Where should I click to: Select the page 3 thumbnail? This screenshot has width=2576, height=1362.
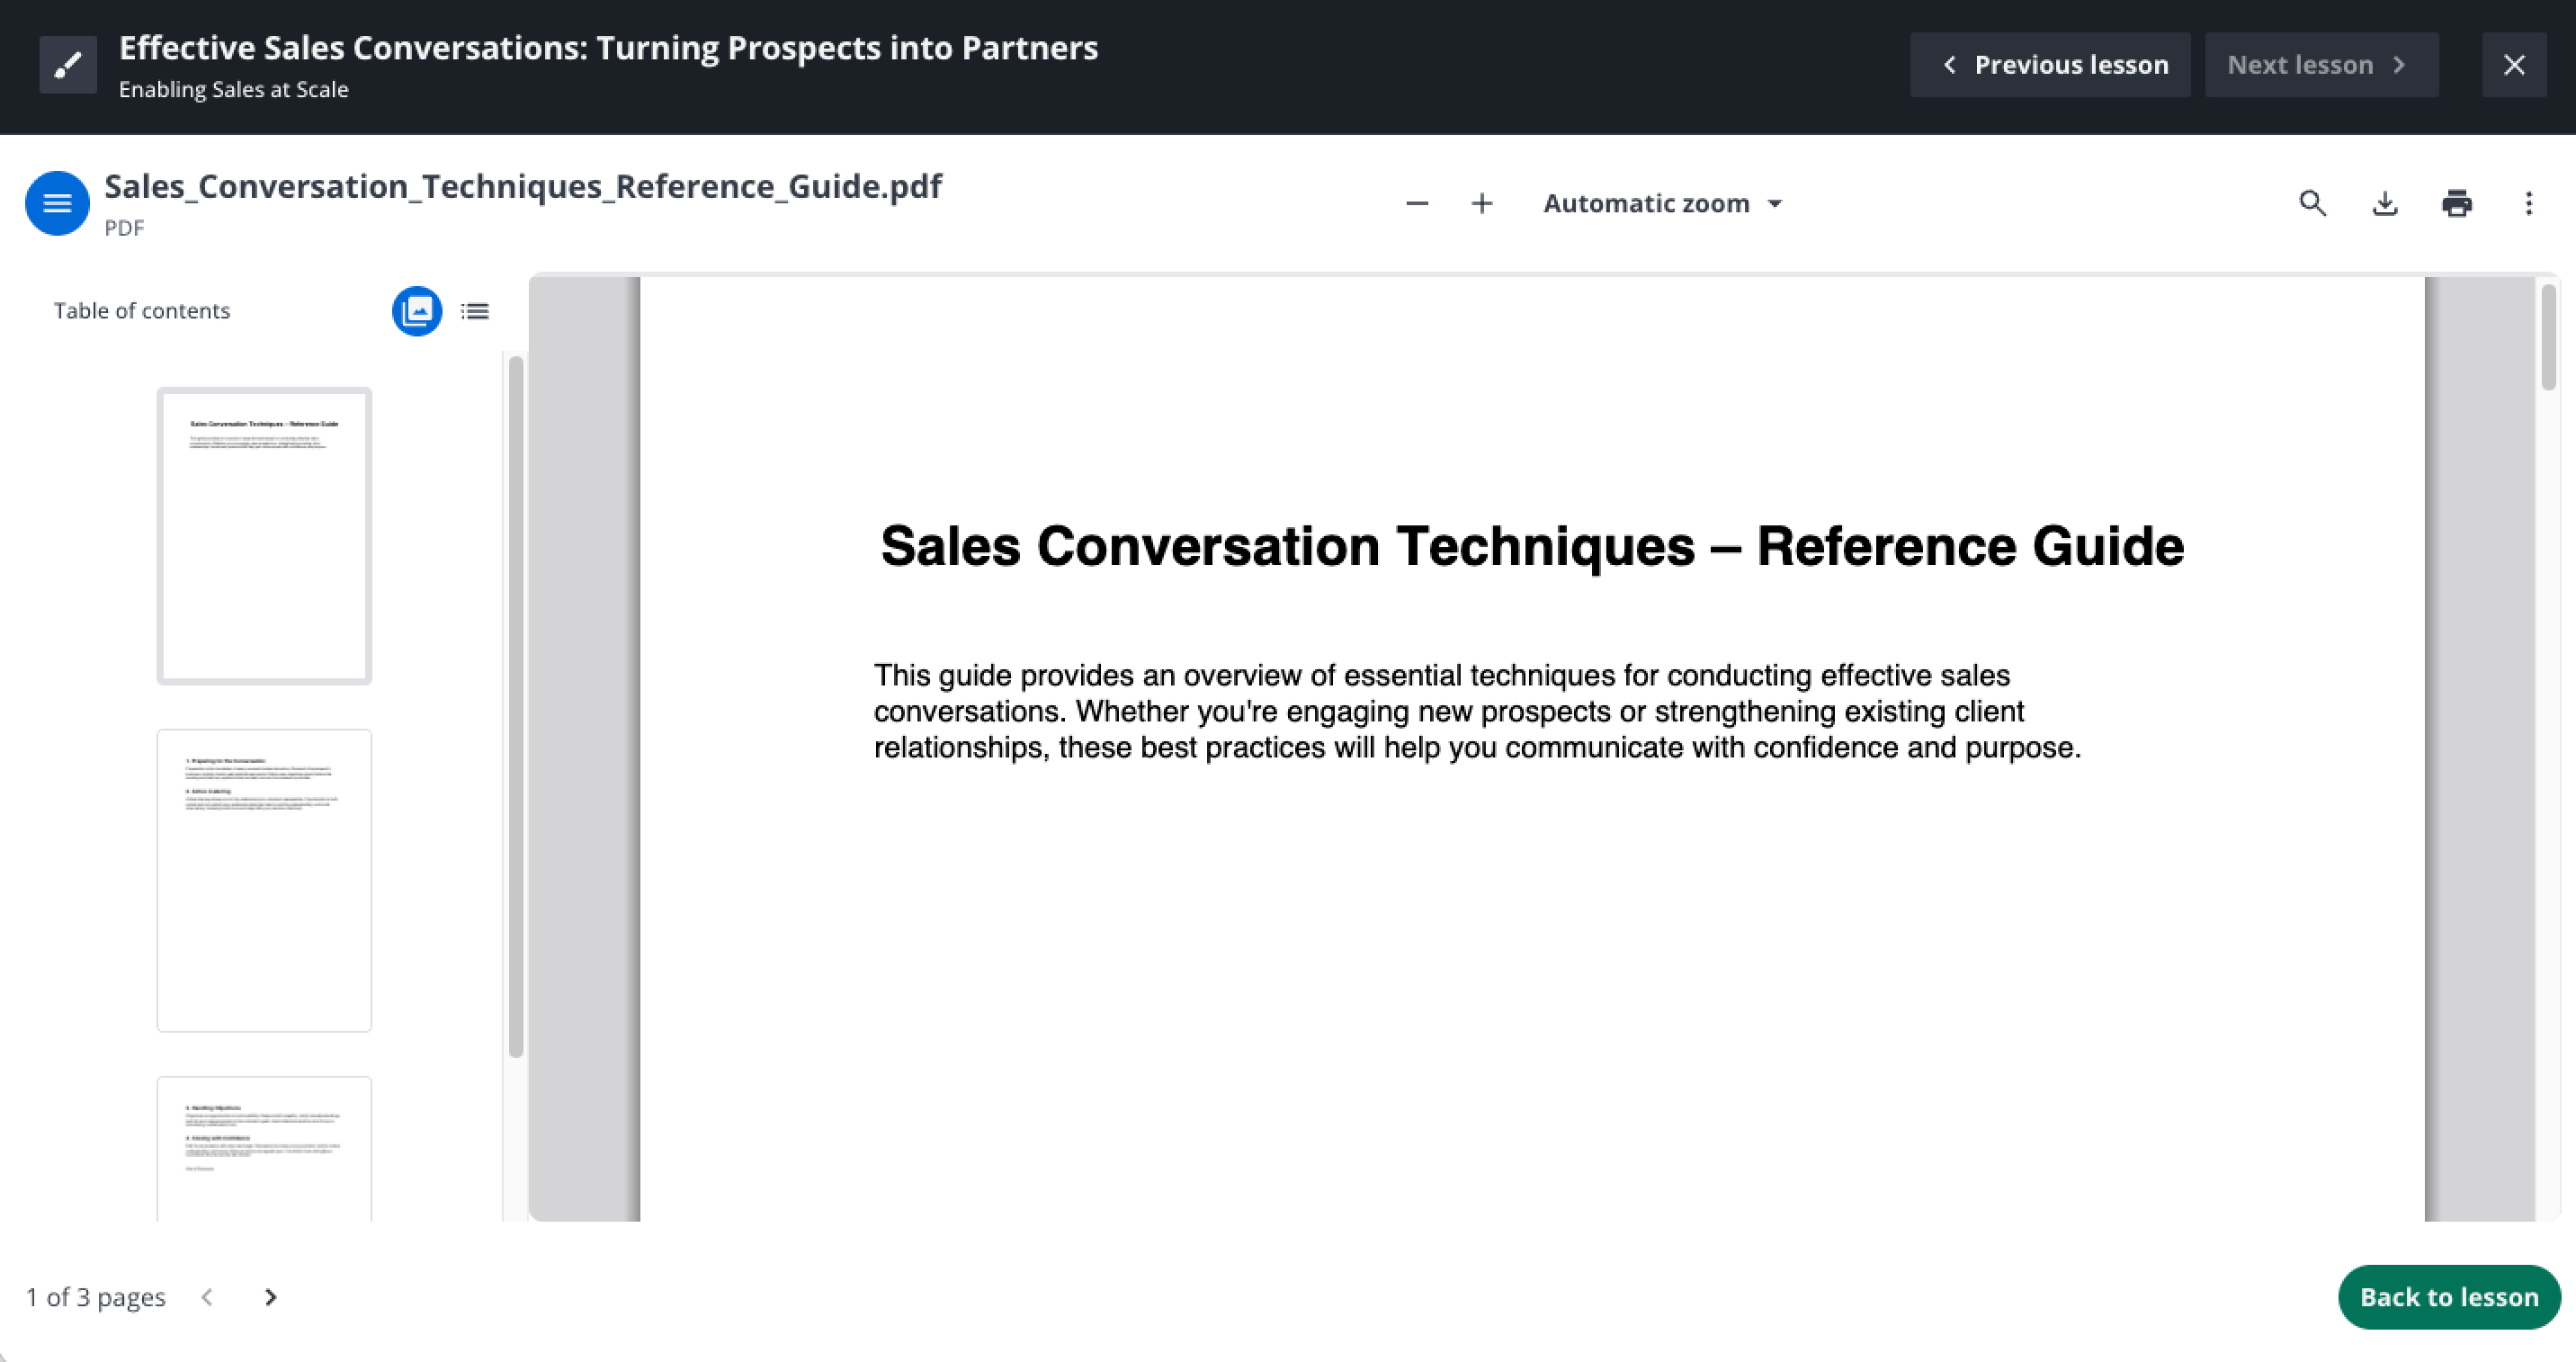(x=264, y=1148)
